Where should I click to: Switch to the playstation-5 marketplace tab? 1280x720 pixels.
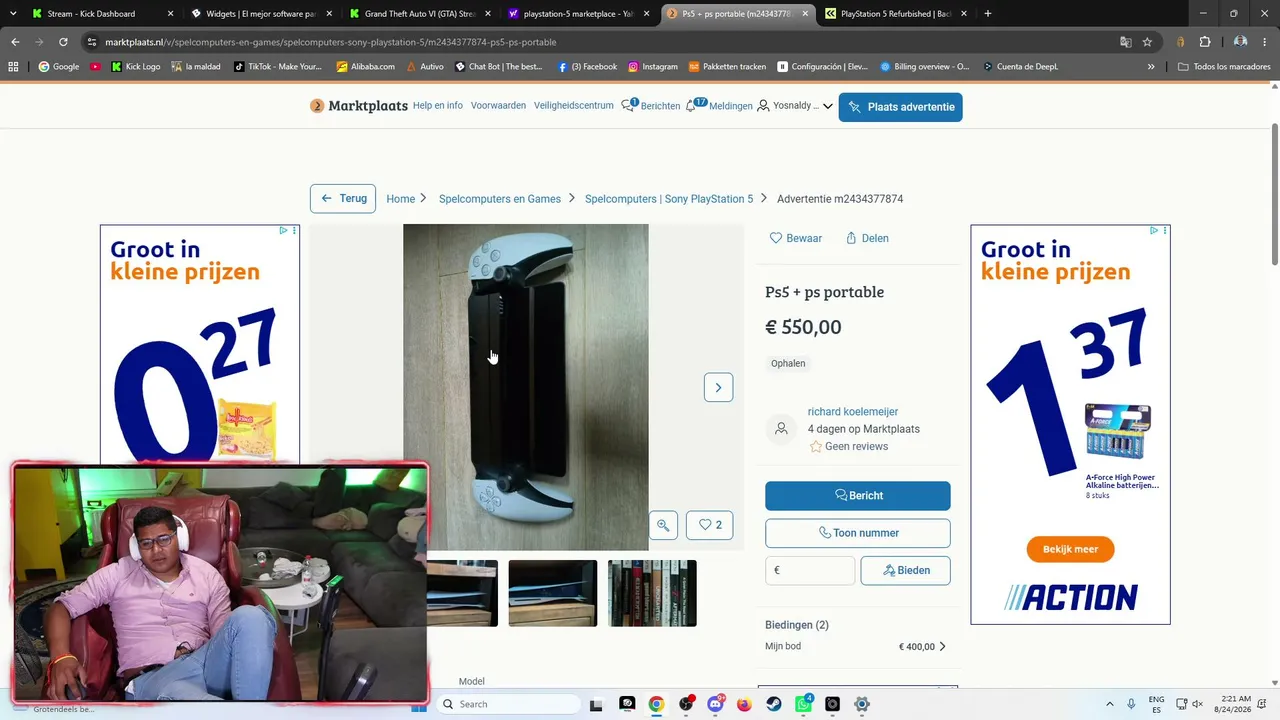coord(578,14)
